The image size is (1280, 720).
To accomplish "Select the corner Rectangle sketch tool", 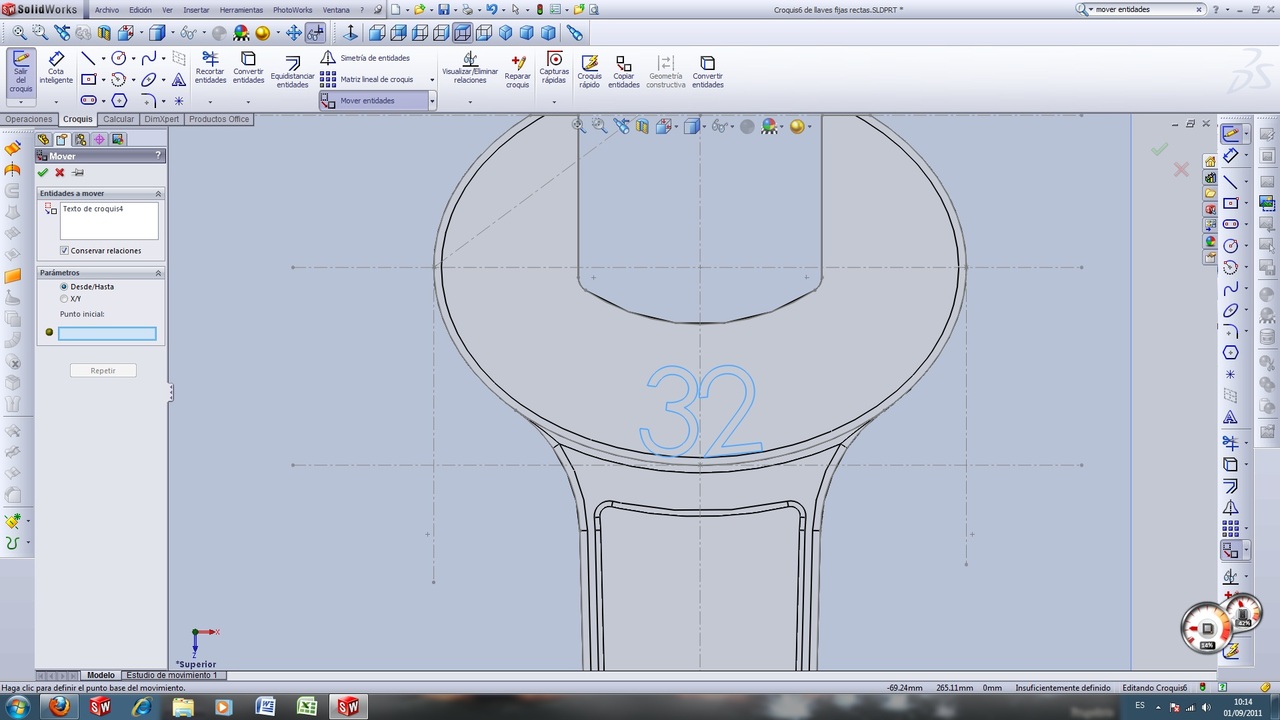I will coord(88,79).
